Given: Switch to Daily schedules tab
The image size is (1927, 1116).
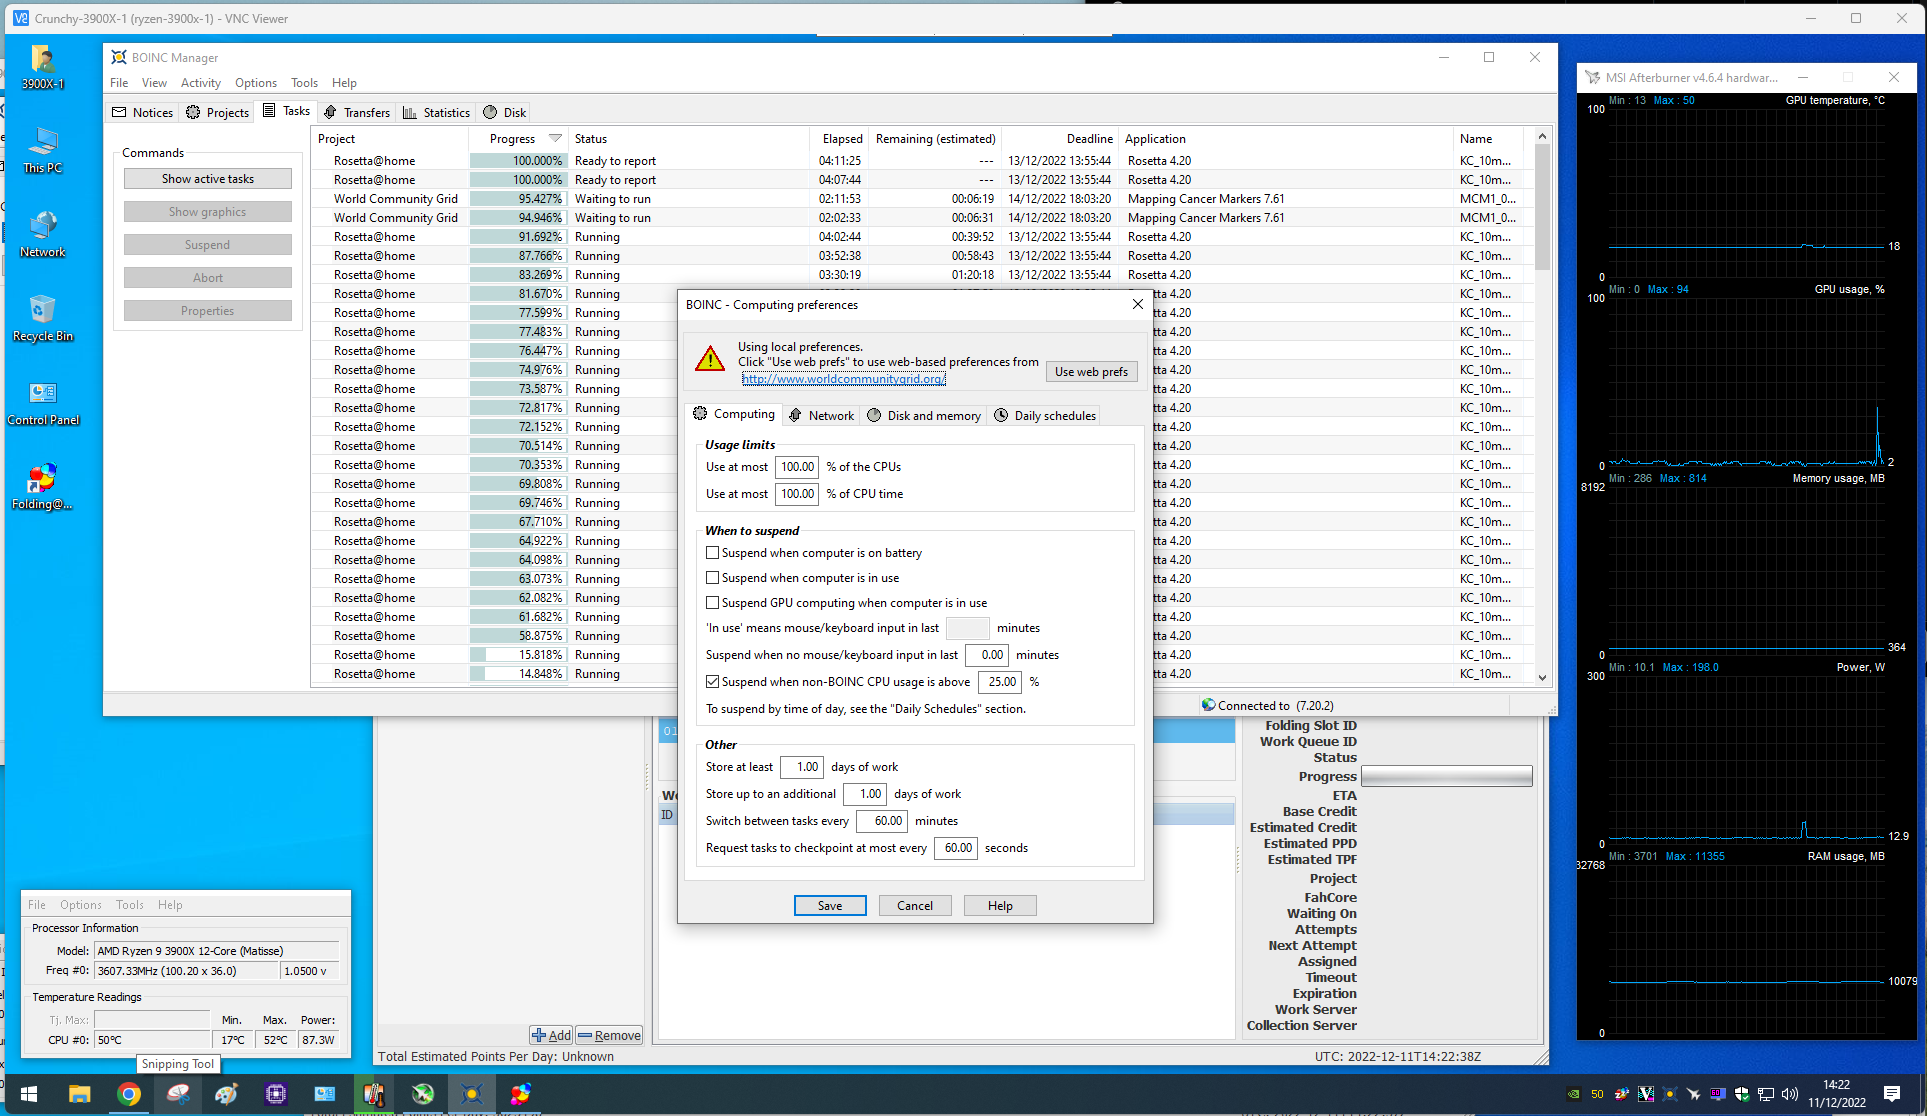Looking at the screenshot, I should (x=1045, y=416).
